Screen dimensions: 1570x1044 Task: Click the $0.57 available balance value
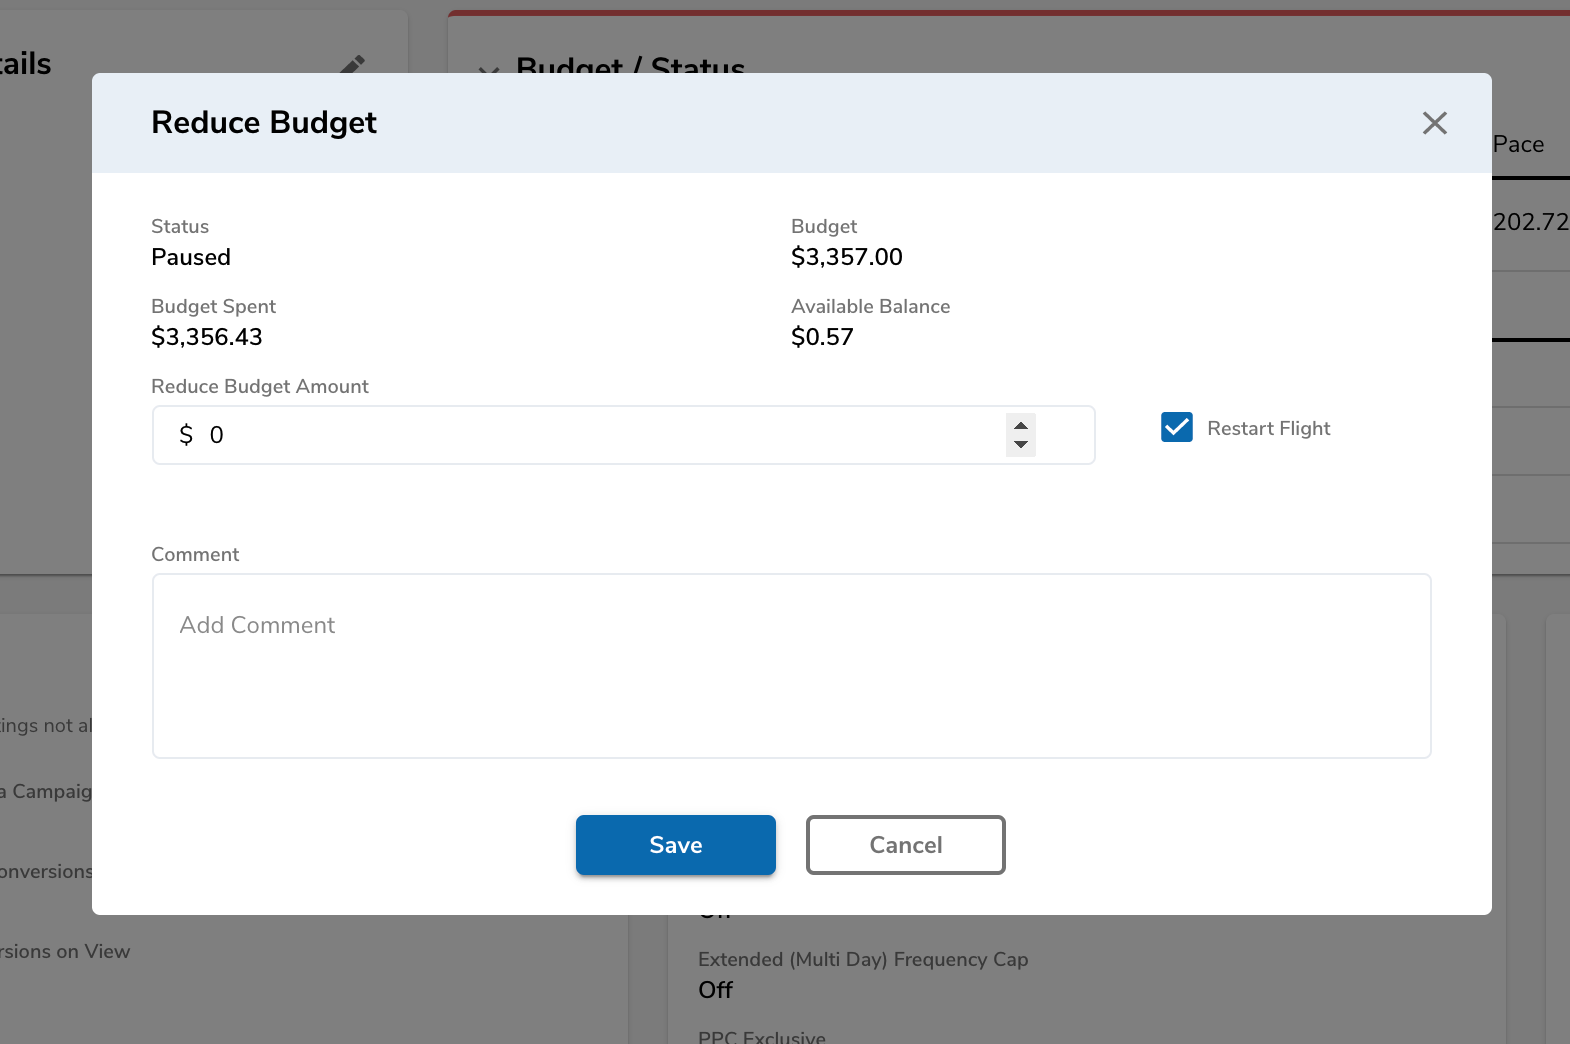(x=822, y=337)
